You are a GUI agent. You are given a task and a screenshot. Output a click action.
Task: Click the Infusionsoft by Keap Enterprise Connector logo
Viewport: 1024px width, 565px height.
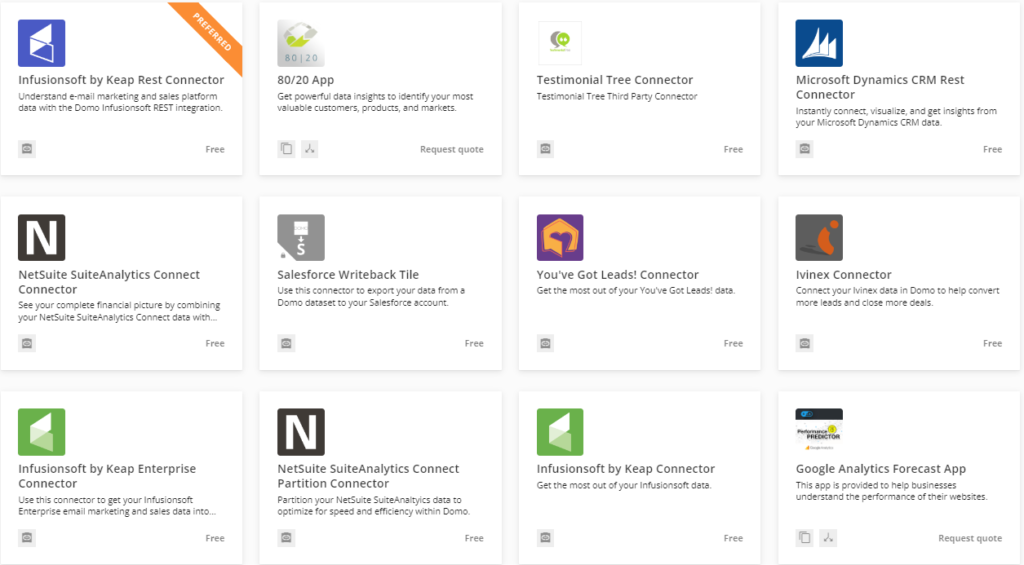tap(42, 432)
